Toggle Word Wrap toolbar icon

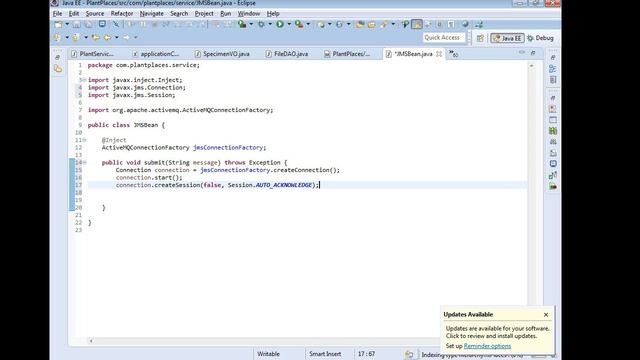(x=428, y=24)
